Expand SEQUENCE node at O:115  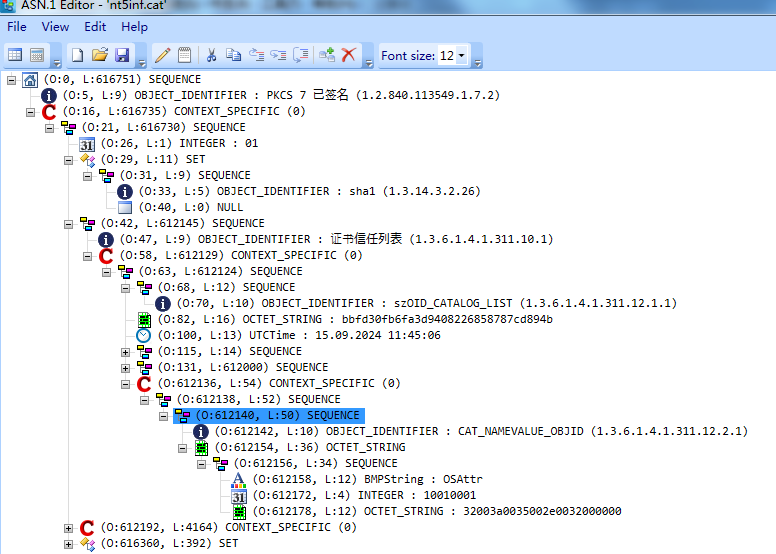click(125, 352)
